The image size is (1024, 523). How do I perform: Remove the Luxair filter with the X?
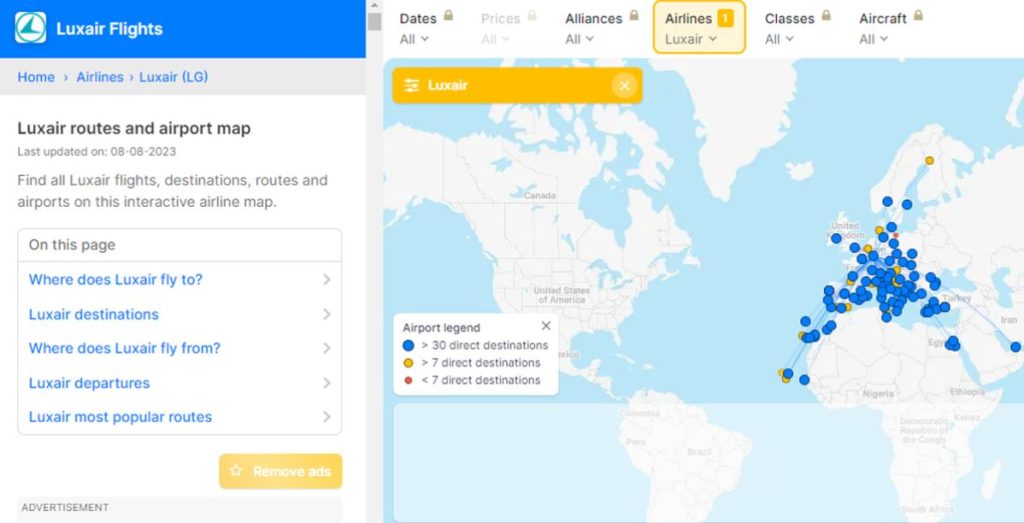(624, 86)
